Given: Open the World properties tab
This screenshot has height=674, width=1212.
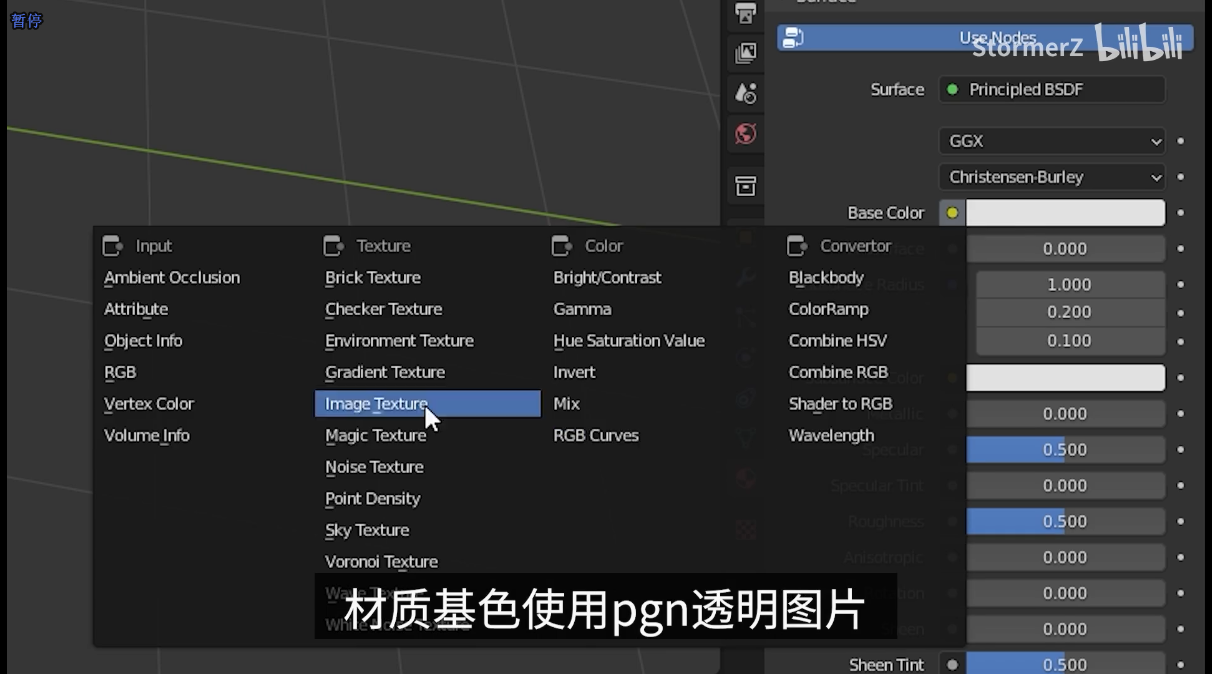Looking at the screenshot, I should point(745,134).
